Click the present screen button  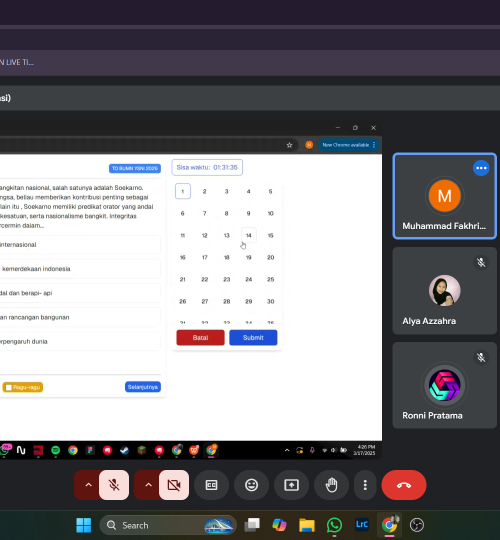tap(291, 485)
